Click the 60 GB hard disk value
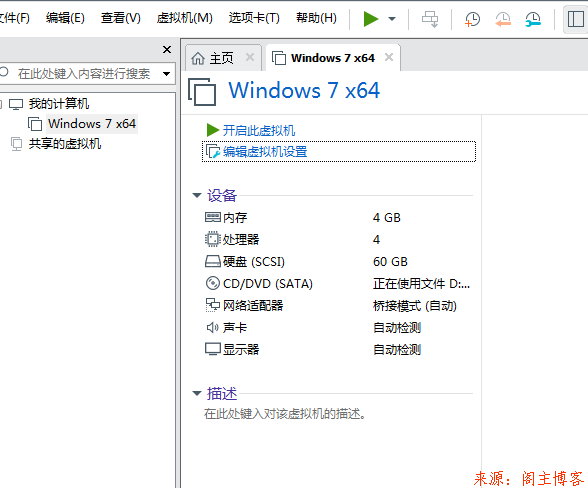The image size is (588, 488). 390,261
